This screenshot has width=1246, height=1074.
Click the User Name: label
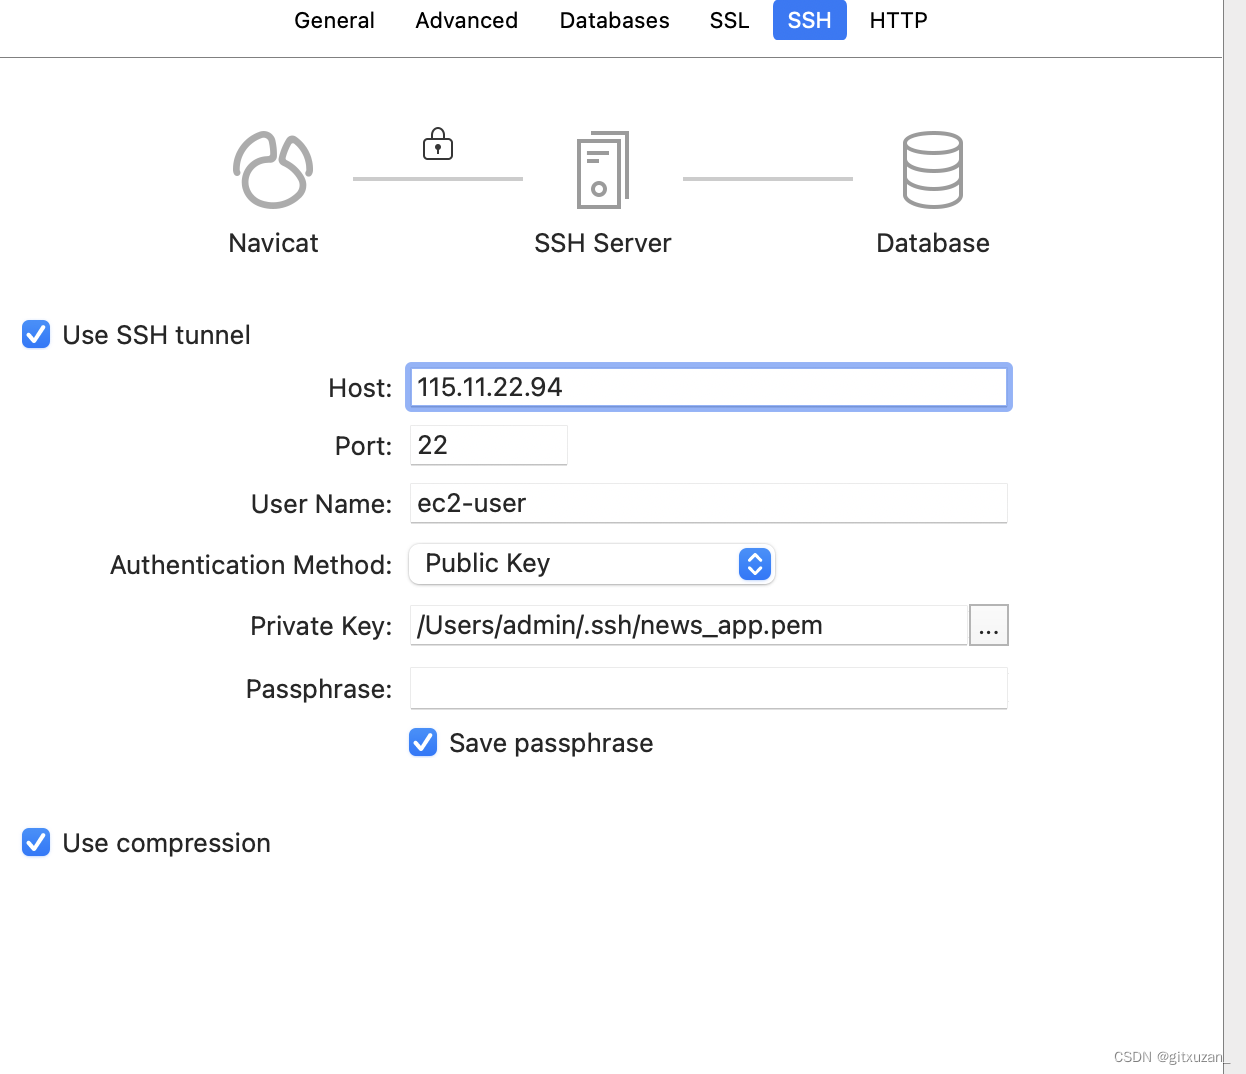pyautogui.click(x=321, y=504)
